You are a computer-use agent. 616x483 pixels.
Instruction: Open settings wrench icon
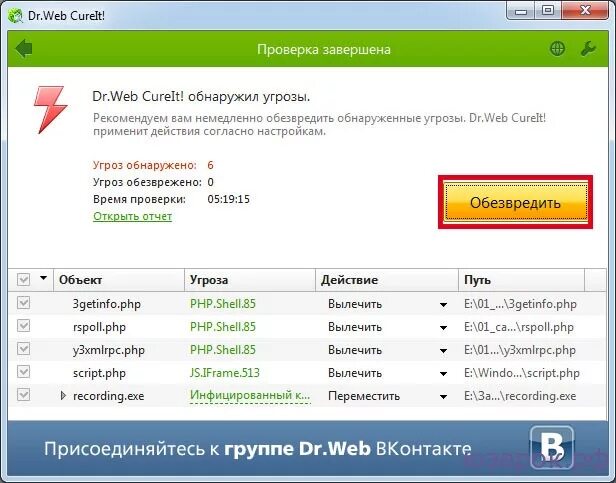(x=588, y=49)
